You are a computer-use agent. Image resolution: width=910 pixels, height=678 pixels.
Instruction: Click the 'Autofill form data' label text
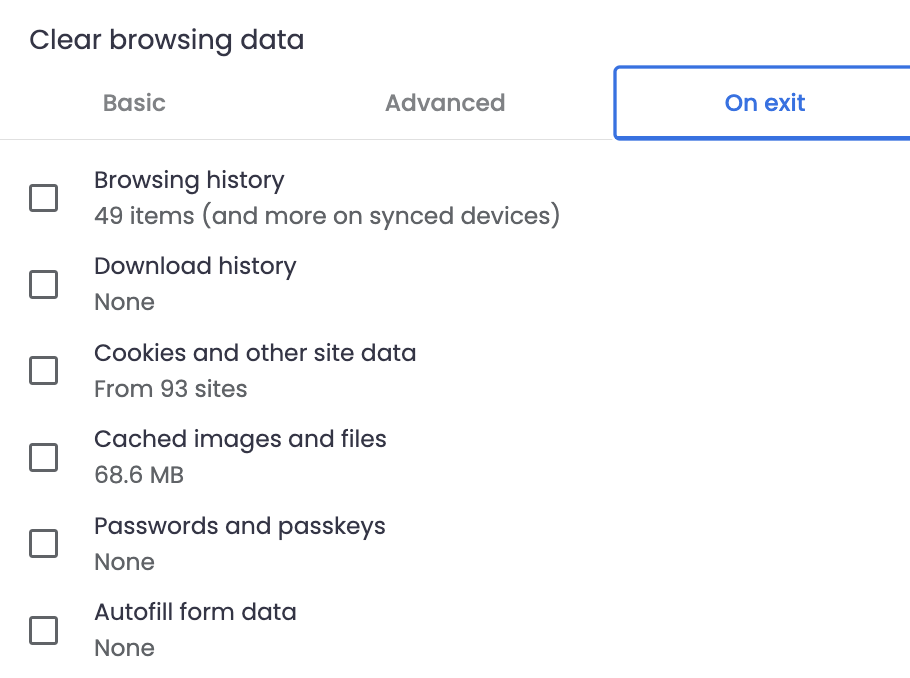(x=195, y=612)
